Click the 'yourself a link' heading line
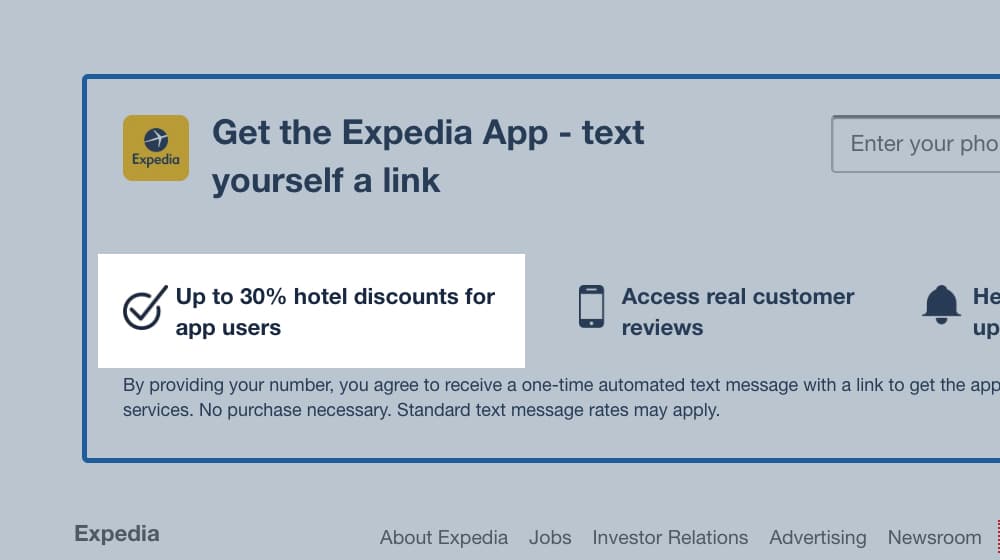This screenshot has width=1000, height=560. tap(326, 181)
